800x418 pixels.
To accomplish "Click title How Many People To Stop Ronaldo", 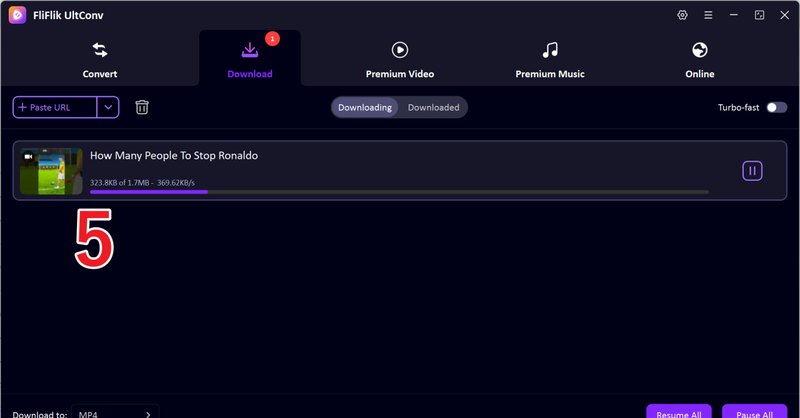I will pyautogui.click(x=174, y=156).
